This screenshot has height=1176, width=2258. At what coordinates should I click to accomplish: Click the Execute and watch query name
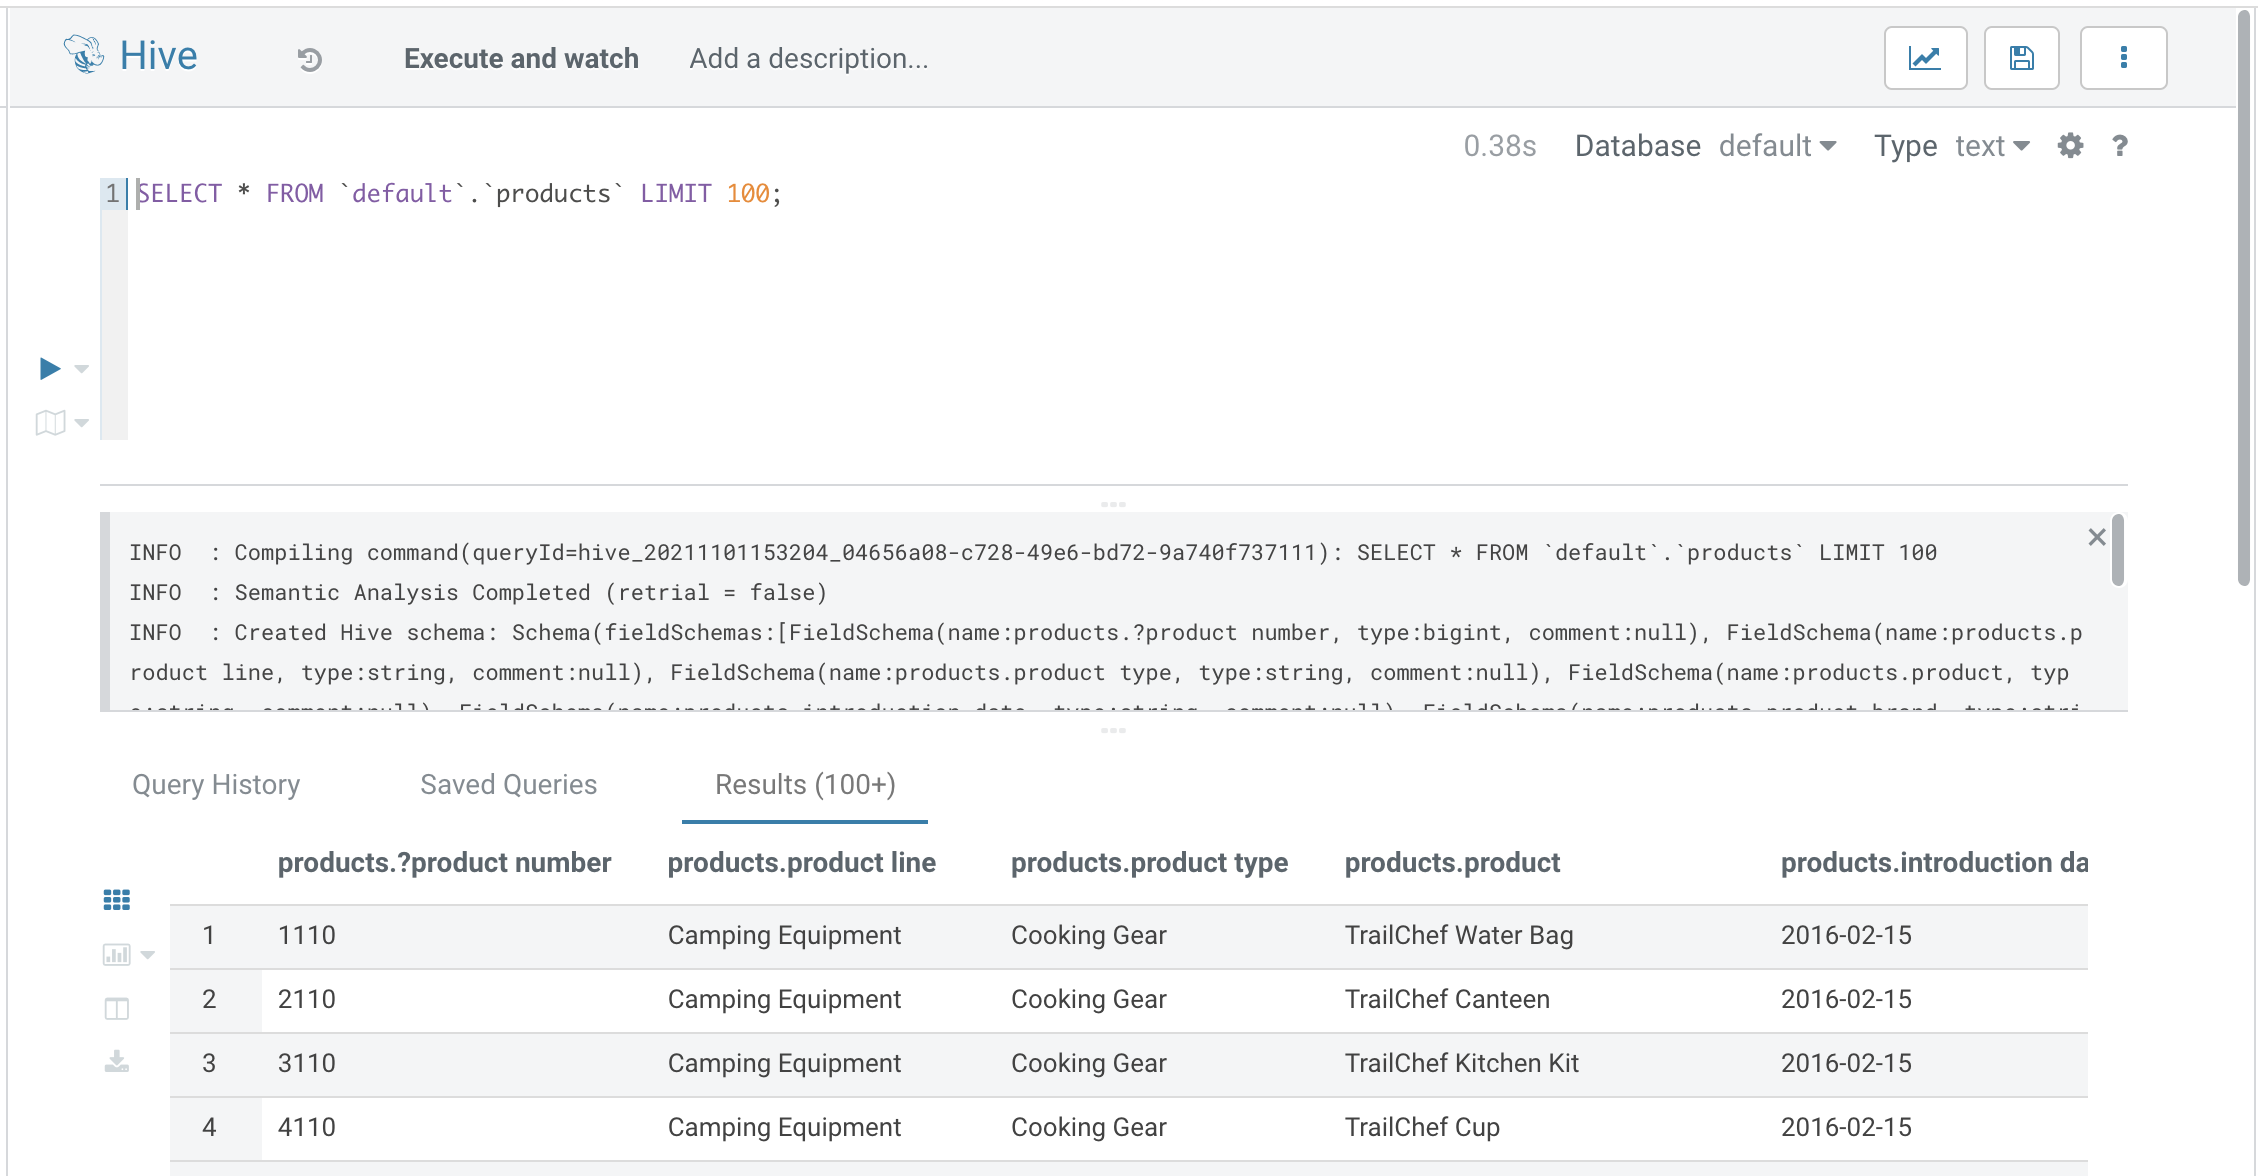[521, 59]
